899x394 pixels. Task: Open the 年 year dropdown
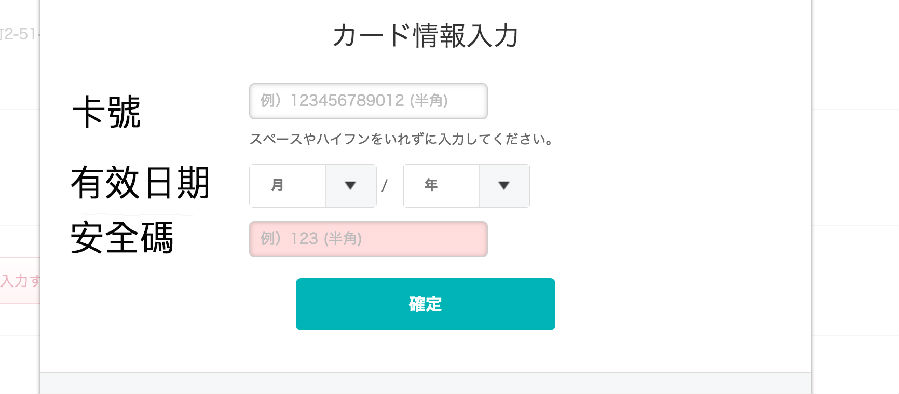[x=466, y=186]
